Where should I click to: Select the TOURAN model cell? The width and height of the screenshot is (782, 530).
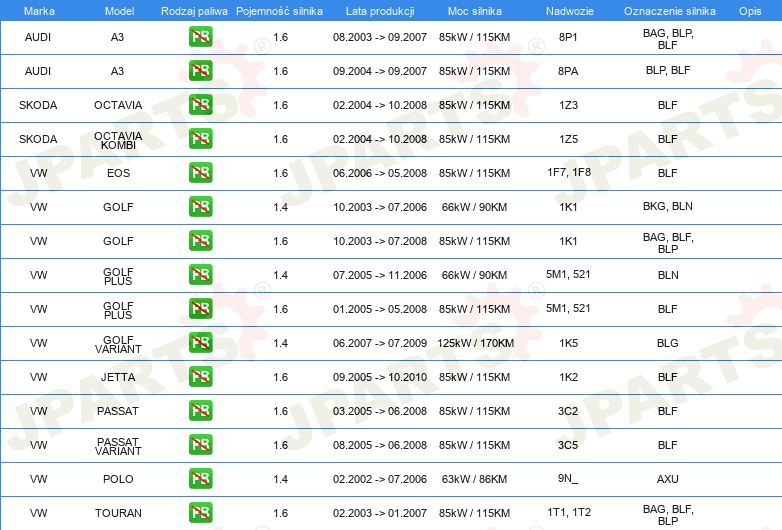coord(118,513)
